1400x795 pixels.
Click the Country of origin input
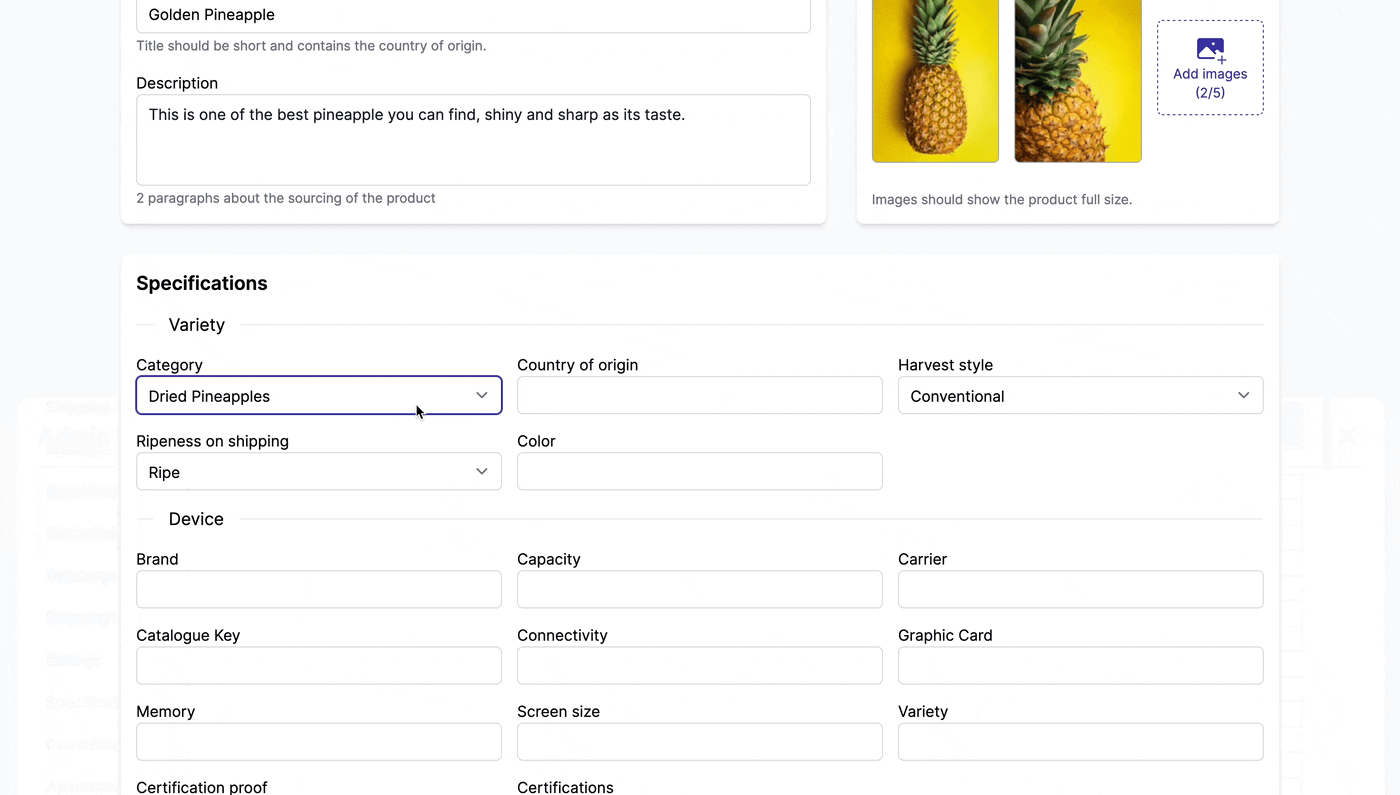[699, 396]
